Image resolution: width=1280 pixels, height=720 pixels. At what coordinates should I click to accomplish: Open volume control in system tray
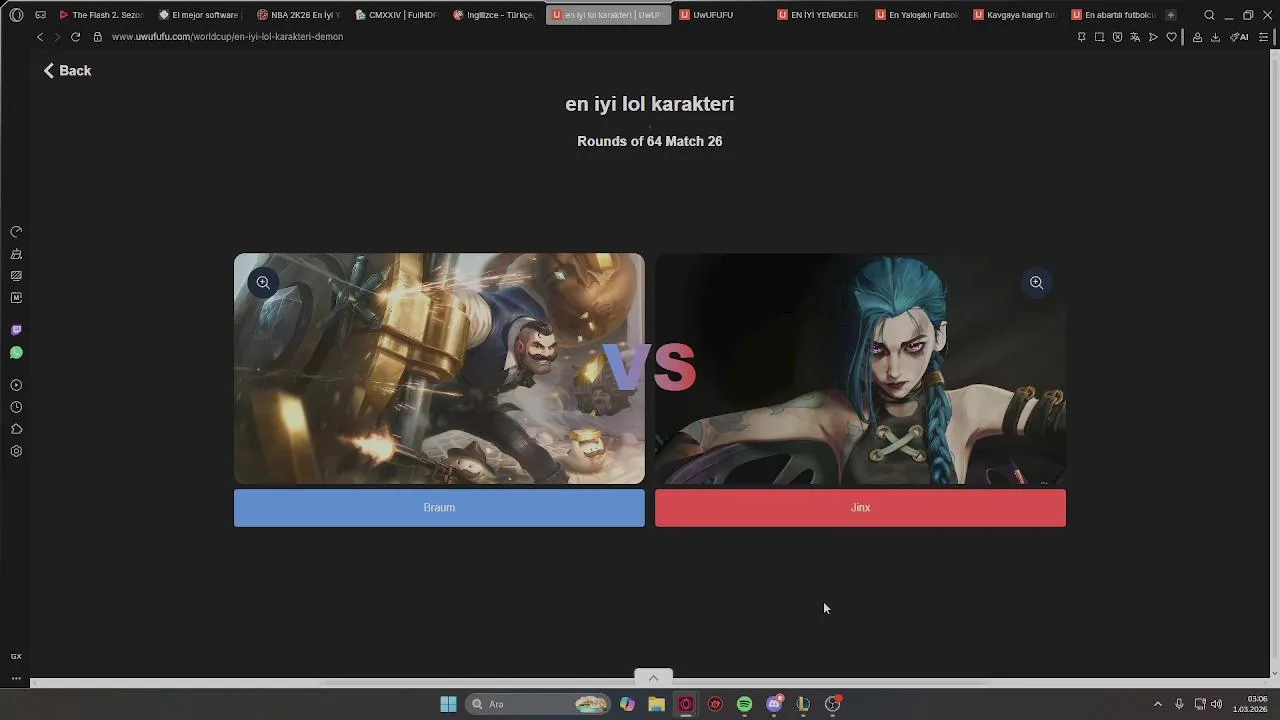(1216, 704)
